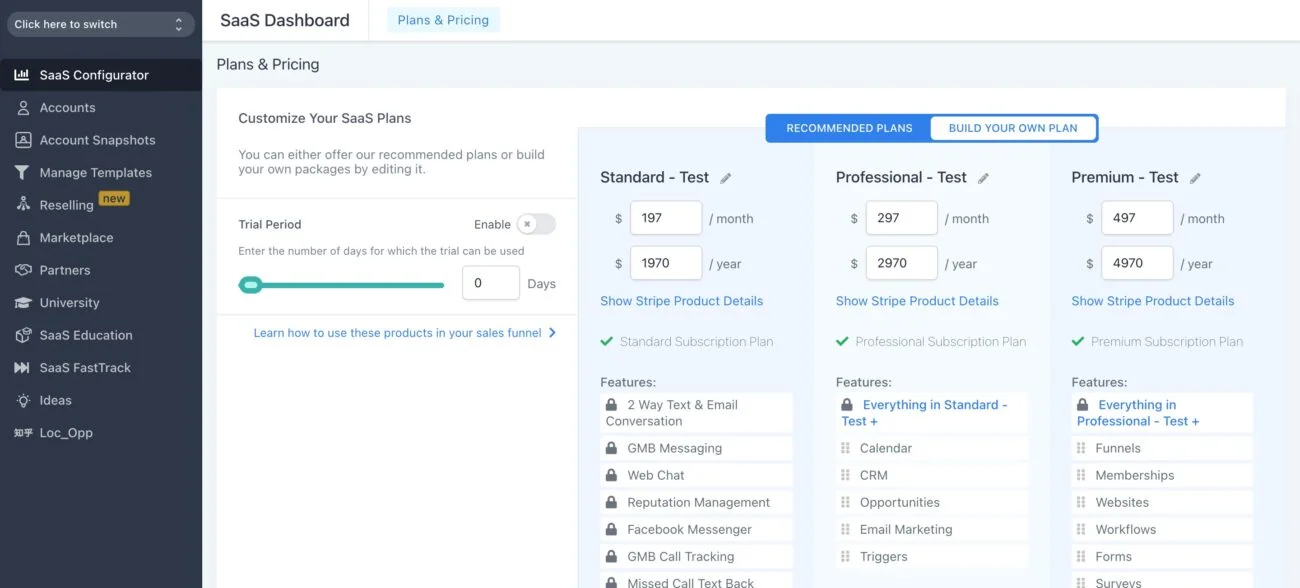
Task: Expand Stripe Product Details for Standard plan
Action: (x=681, y=300)
